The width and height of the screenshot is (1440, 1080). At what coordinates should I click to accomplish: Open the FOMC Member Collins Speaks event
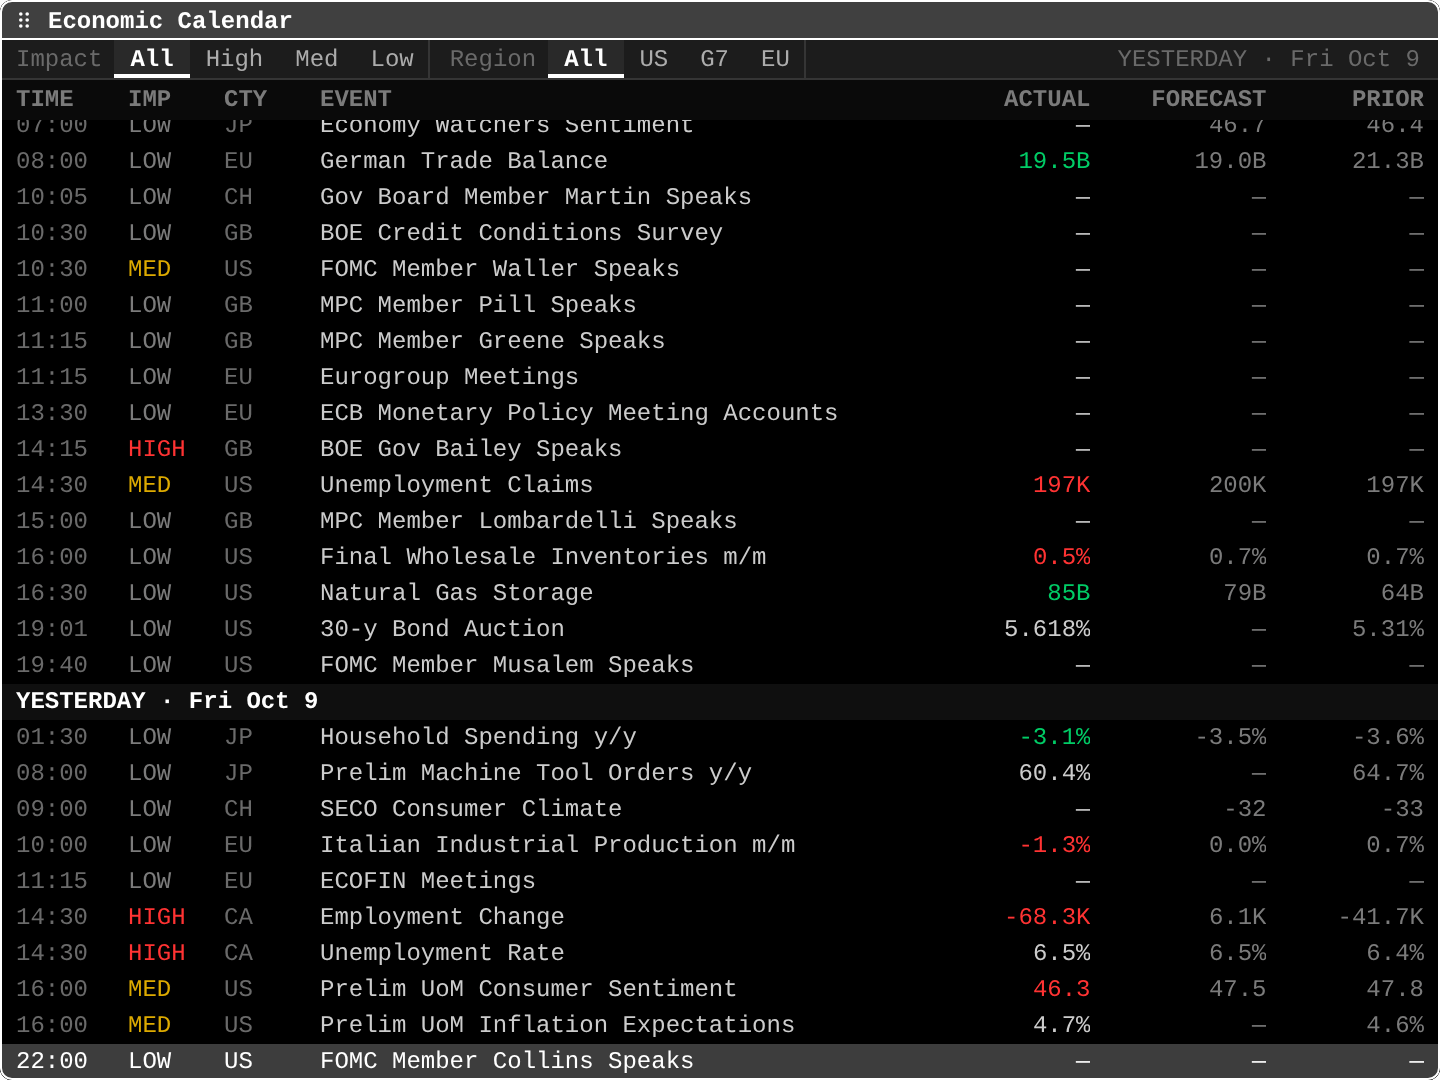pos(720,1061)
